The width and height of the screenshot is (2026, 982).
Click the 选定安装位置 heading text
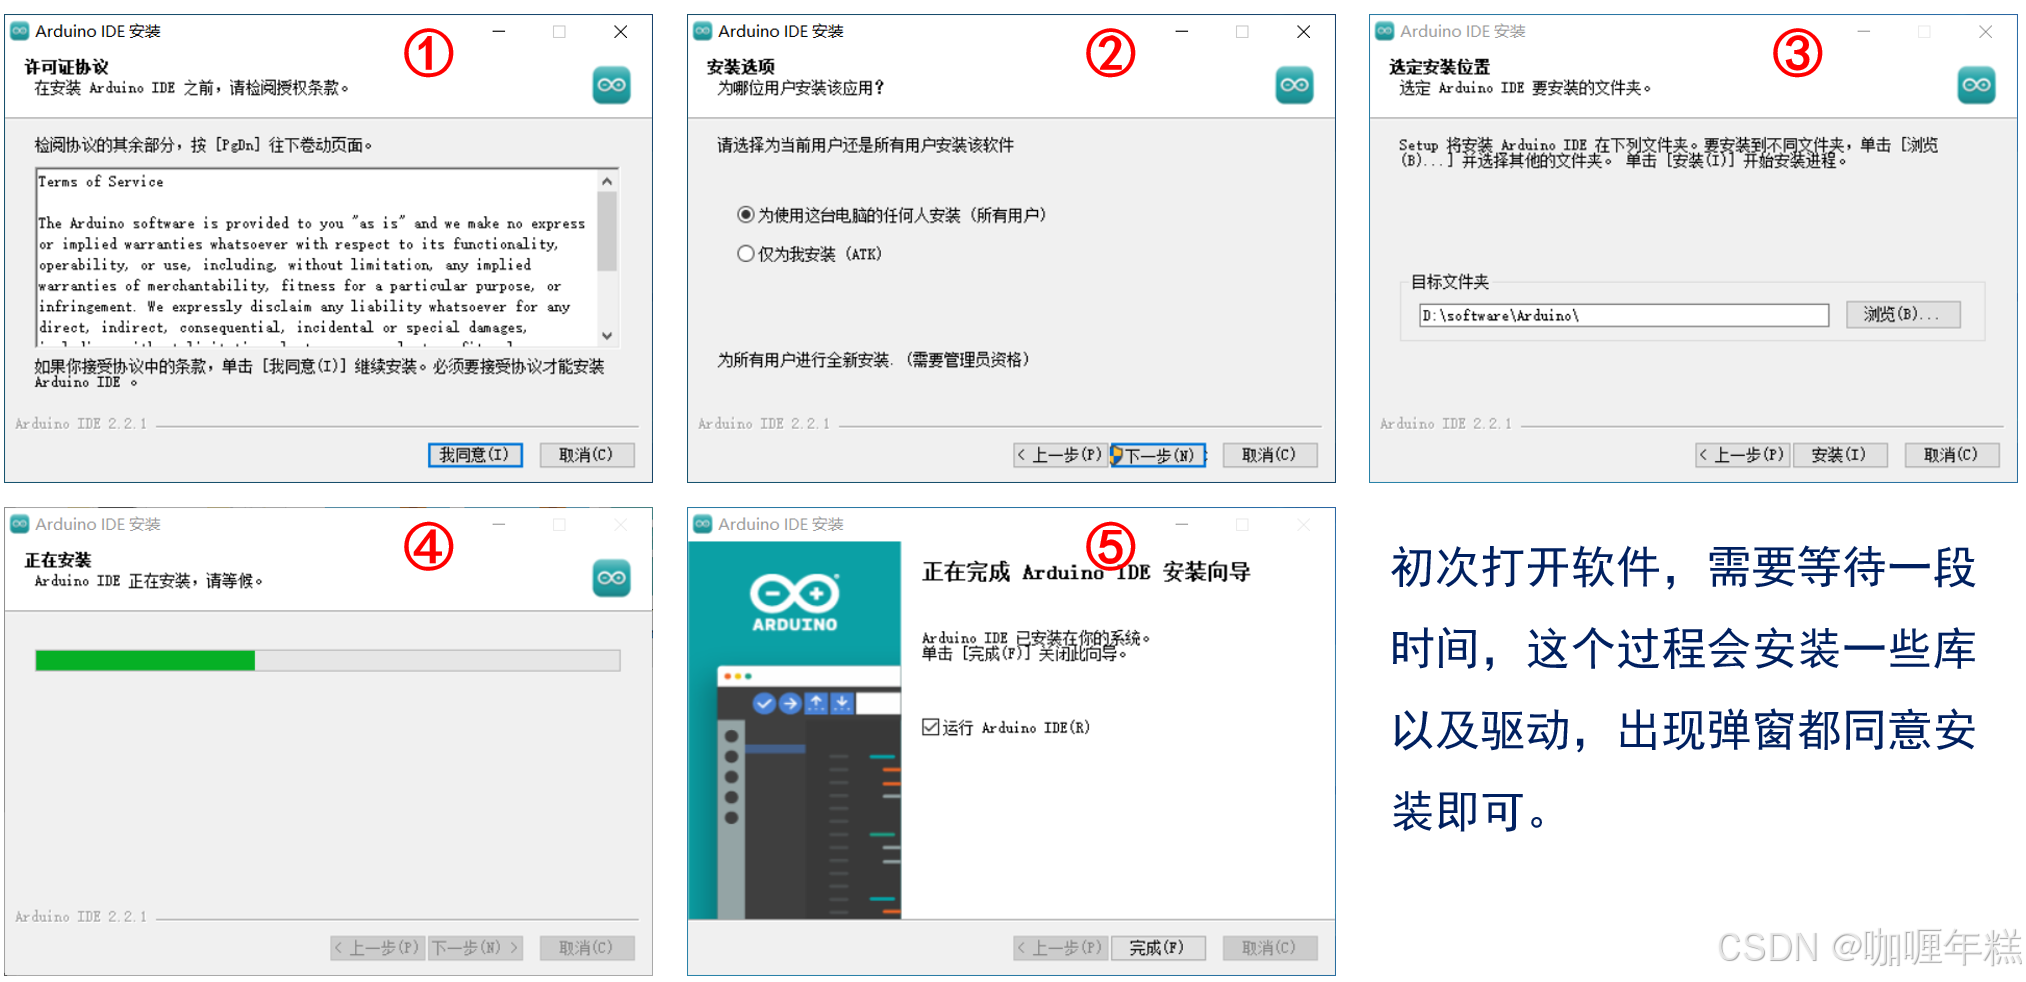[x=1440, y=67]
